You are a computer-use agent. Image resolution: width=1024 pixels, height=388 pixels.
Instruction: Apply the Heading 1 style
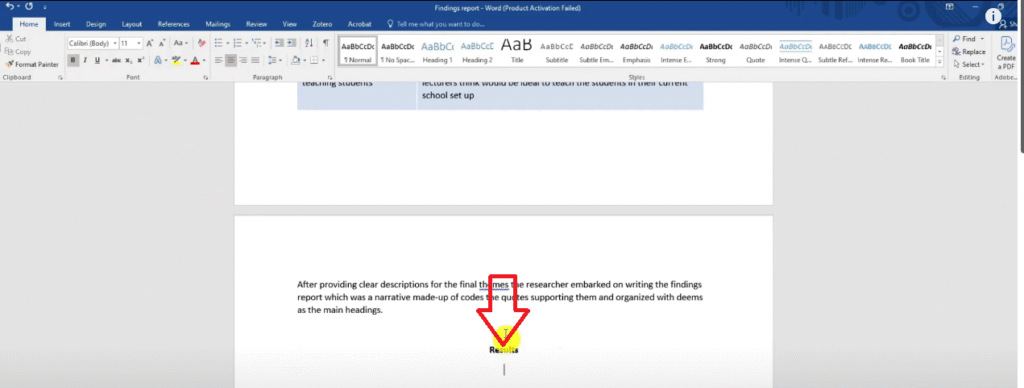[x=438, y=51]
